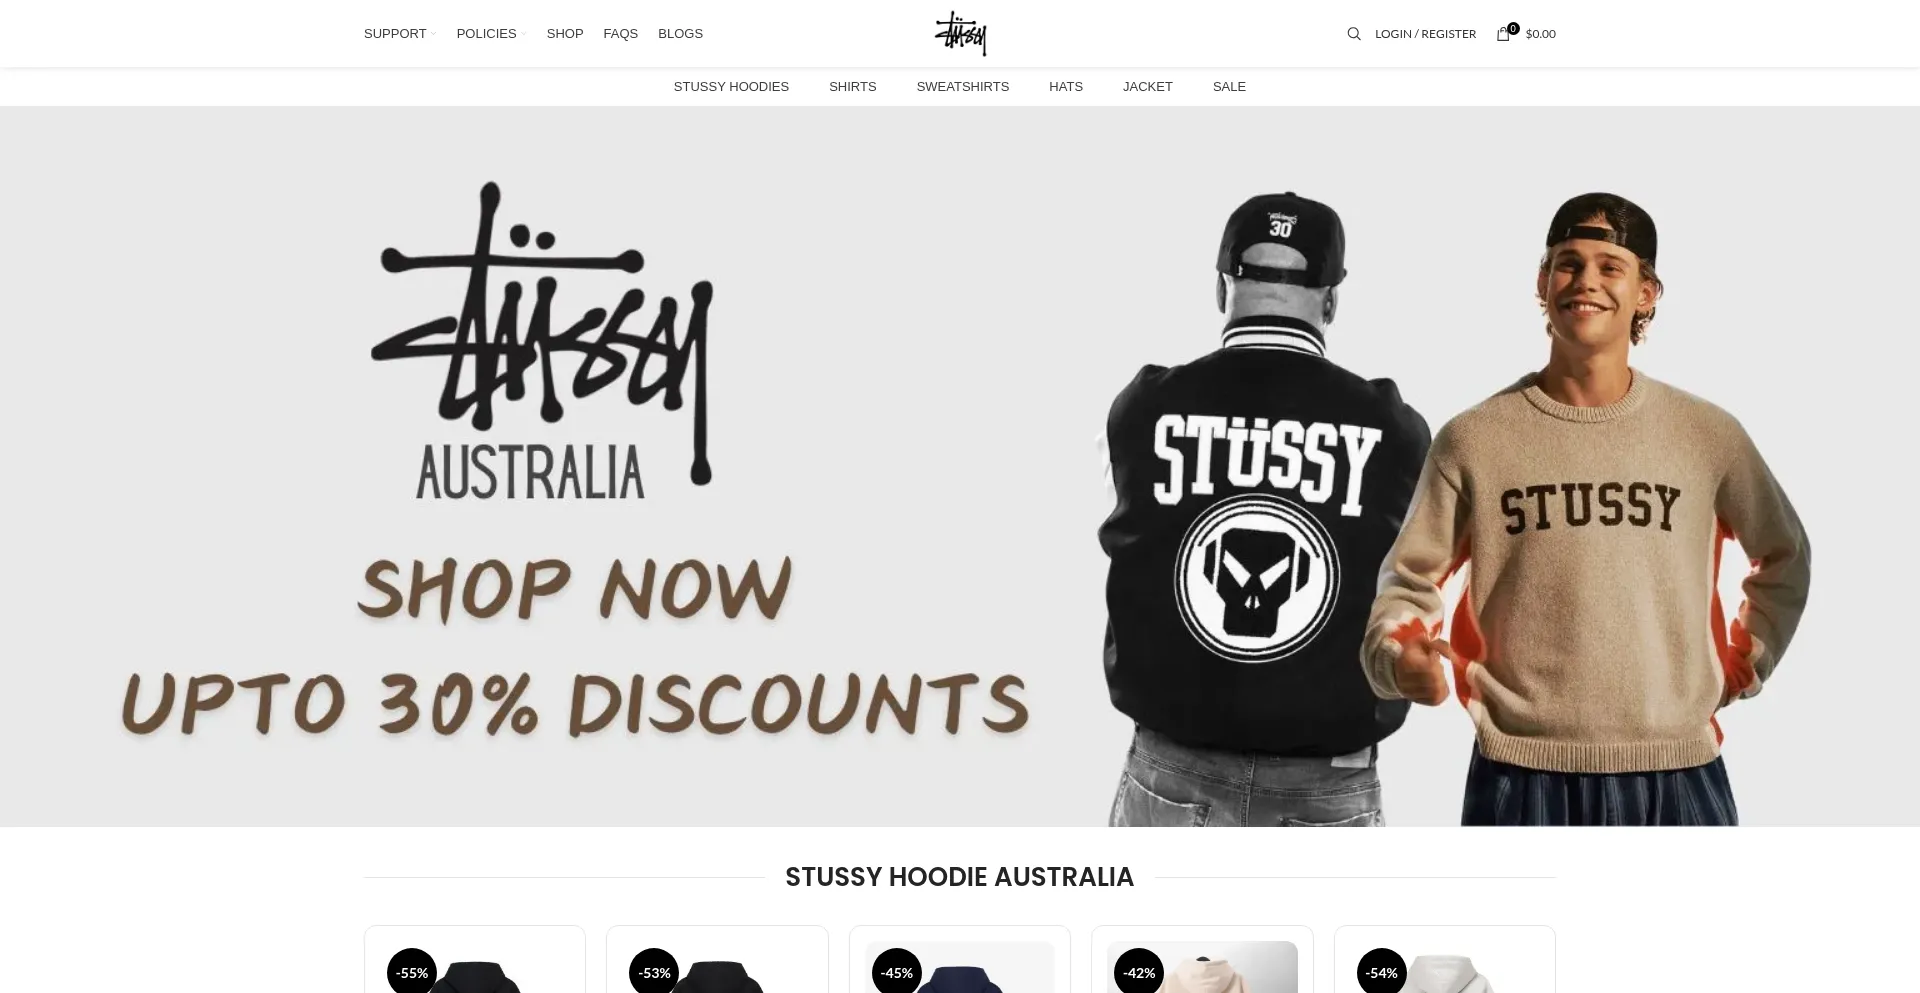The width and height of the screenshot is (1920, 993).
Task: Open the Shop page
Action: [565, 34]
